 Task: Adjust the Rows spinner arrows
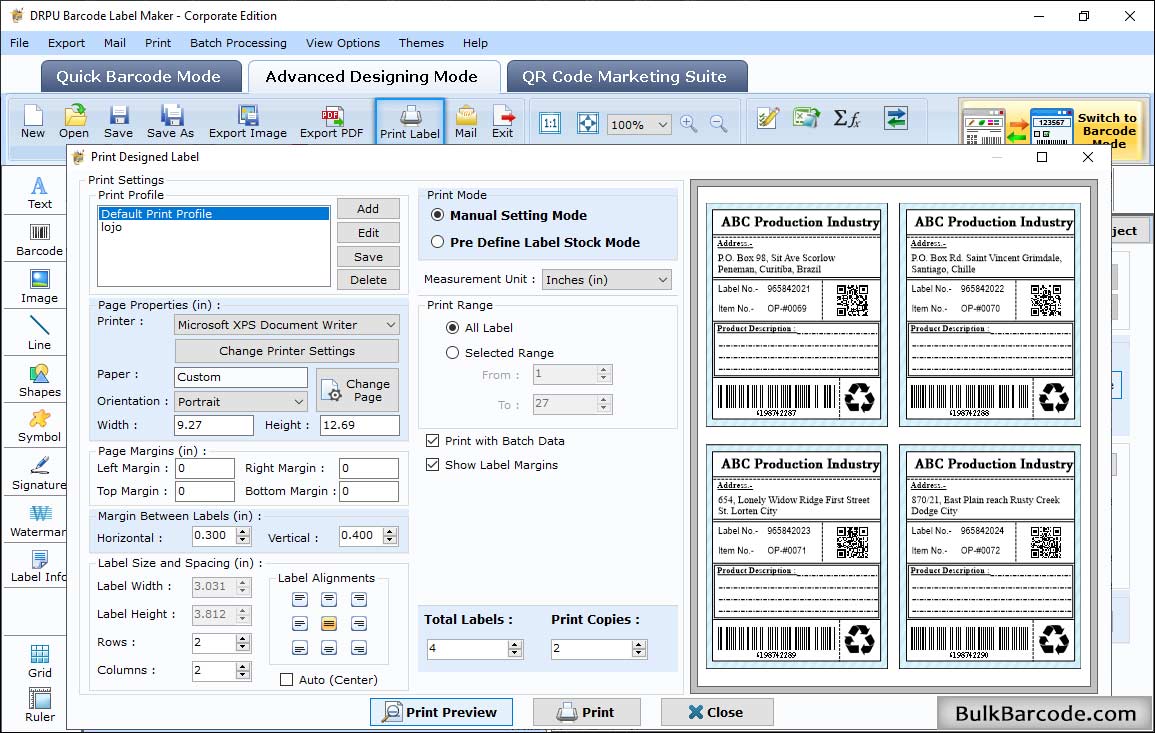tap(243, 643)
